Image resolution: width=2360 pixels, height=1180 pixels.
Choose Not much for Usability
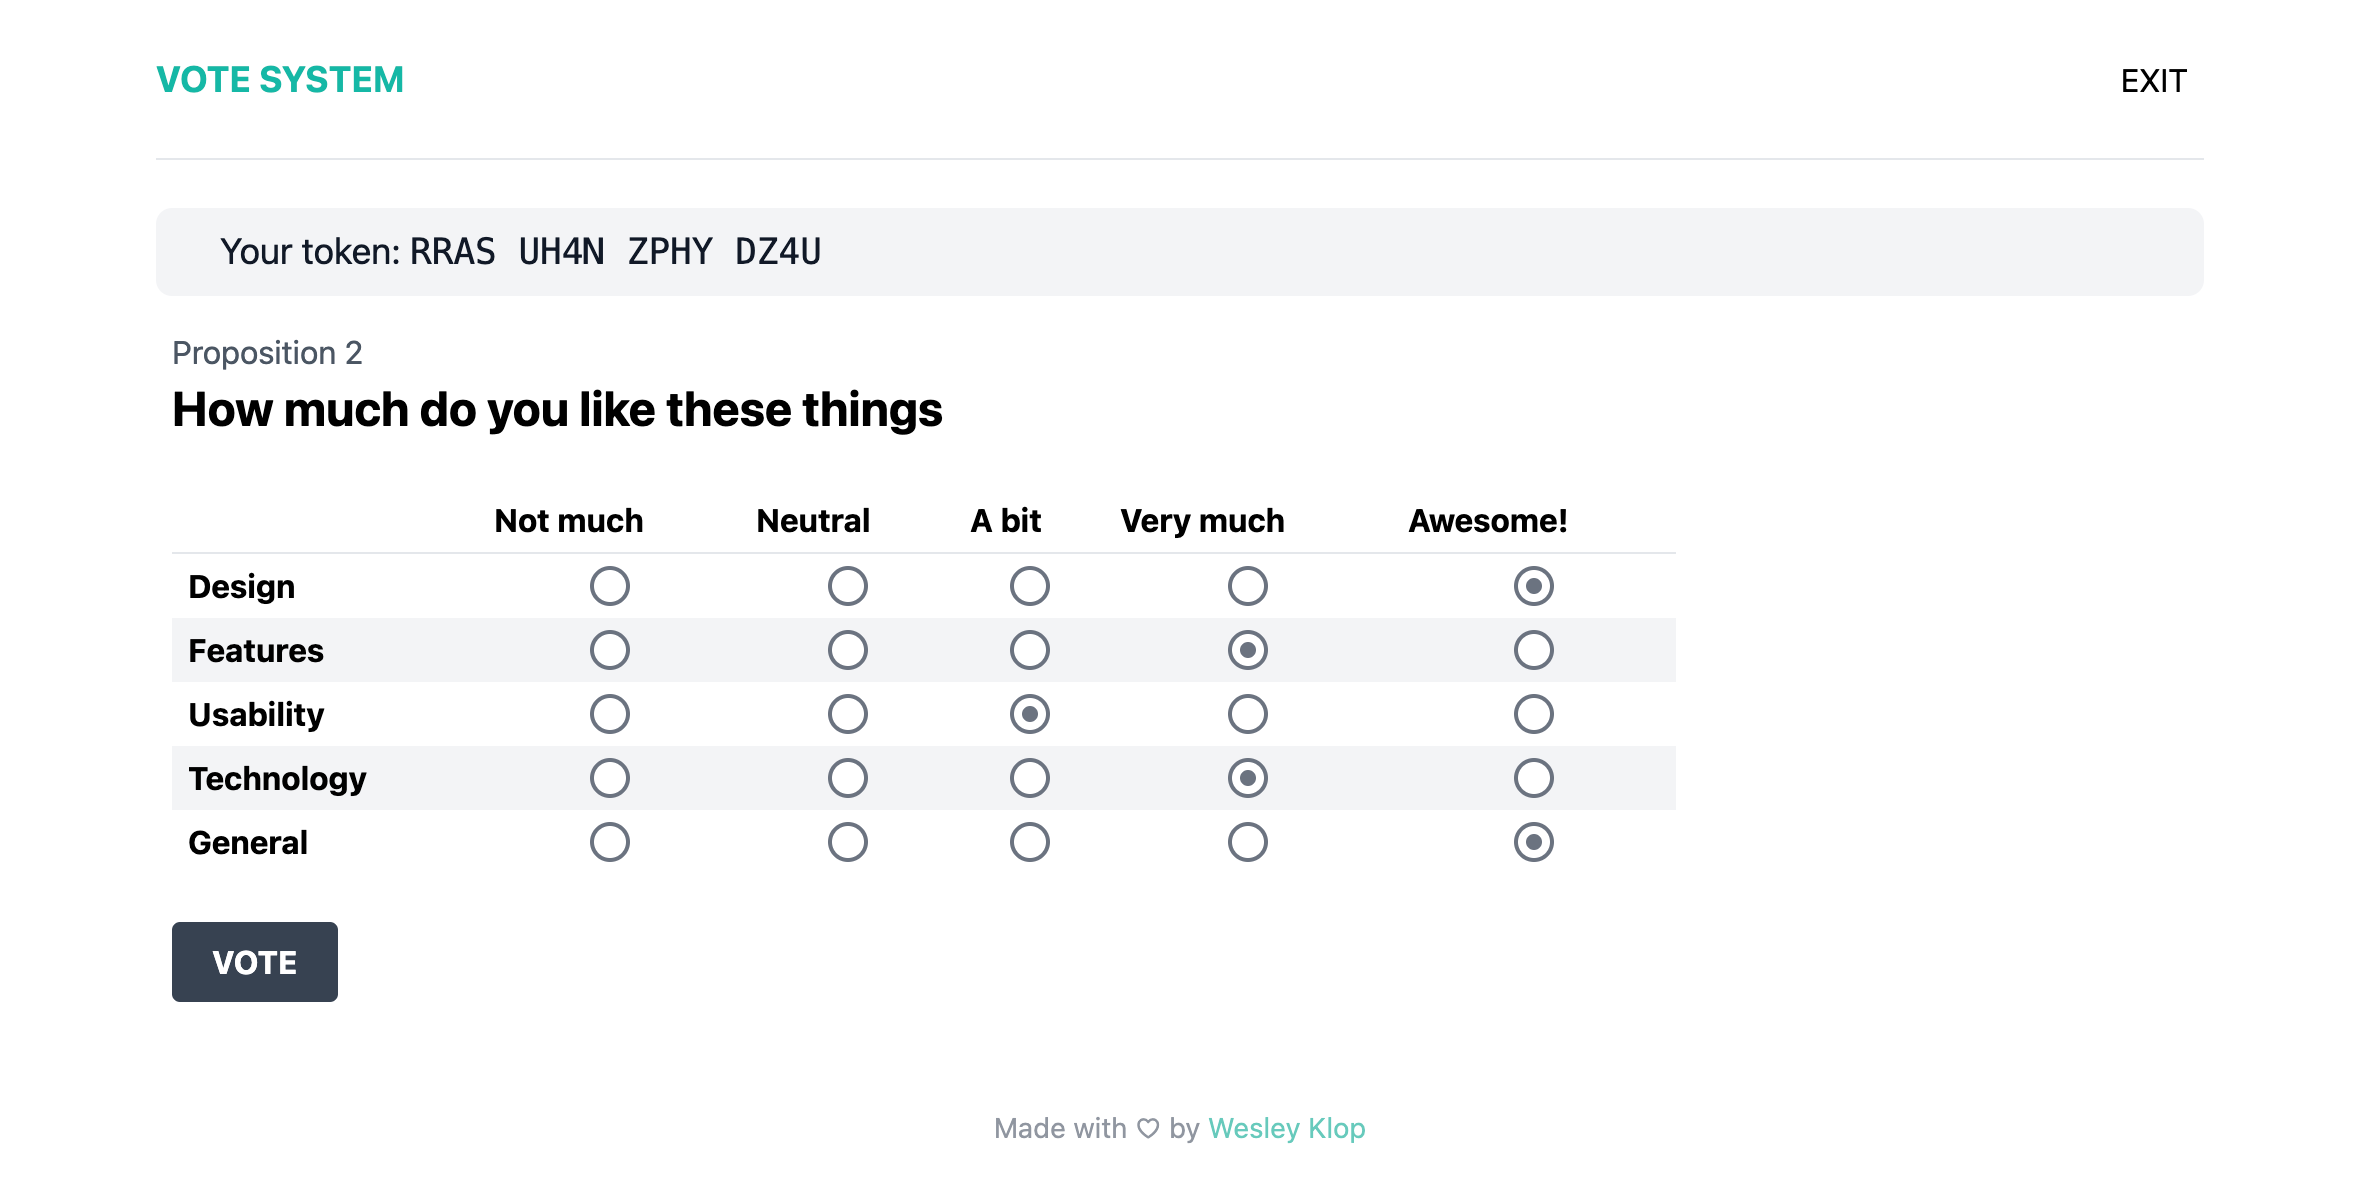click(609, 714)
